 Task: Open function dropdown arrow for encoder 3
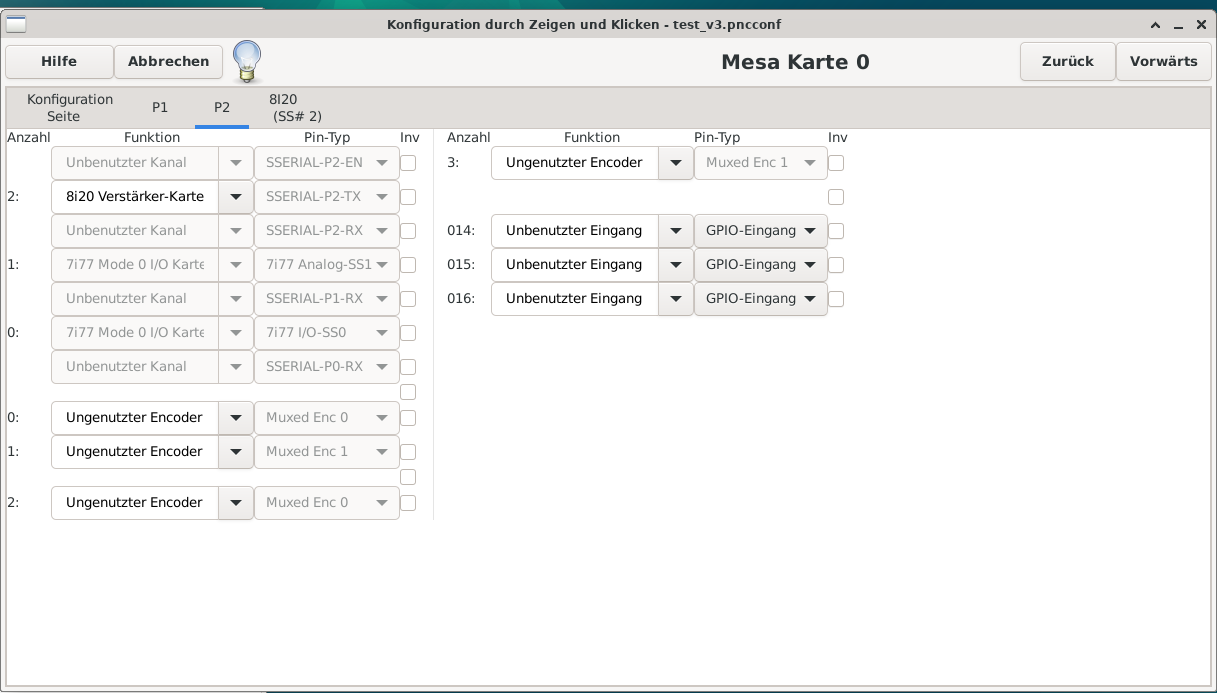point(675,163)
